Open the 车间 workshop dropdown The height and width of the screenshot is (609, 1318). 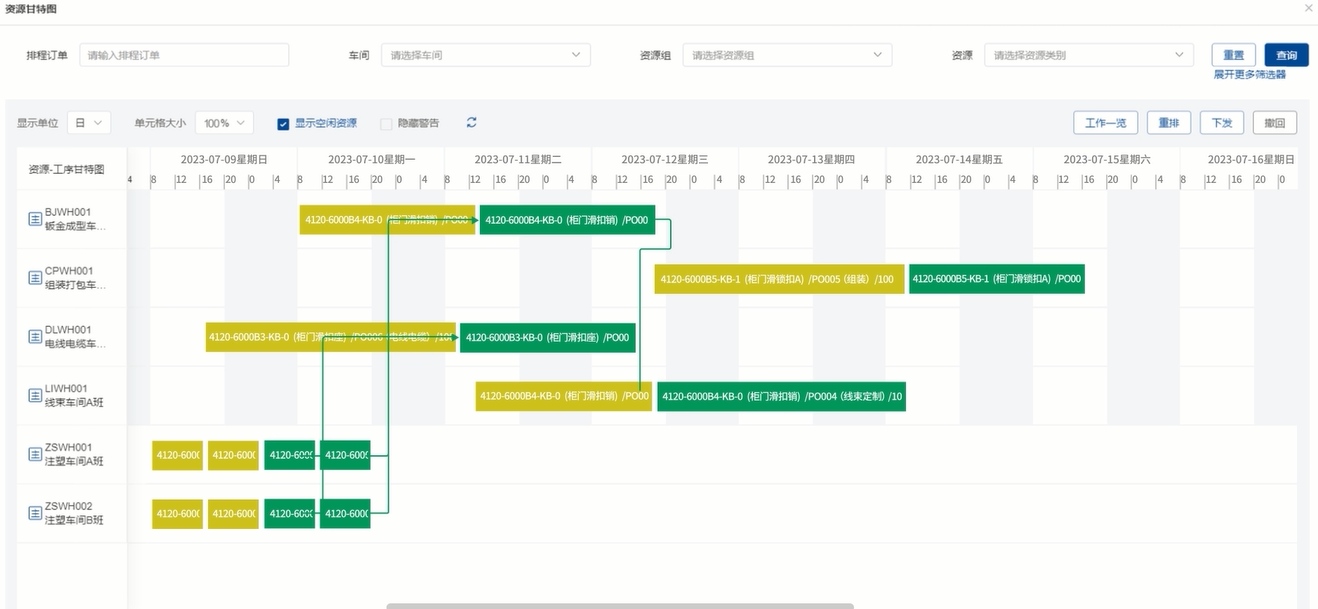click(485, 55)
